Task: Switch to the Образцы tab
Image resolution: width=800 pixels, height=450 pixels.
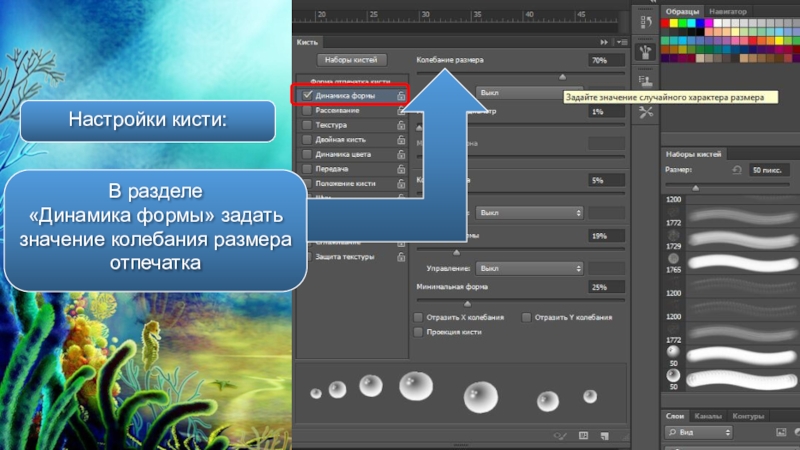Action: coord(682,11)
